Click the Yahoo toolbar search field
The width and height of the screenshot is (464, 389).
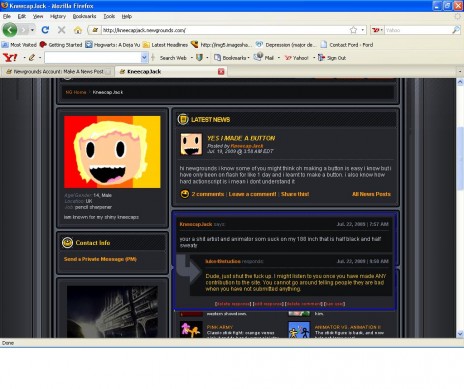pos(93,58)
